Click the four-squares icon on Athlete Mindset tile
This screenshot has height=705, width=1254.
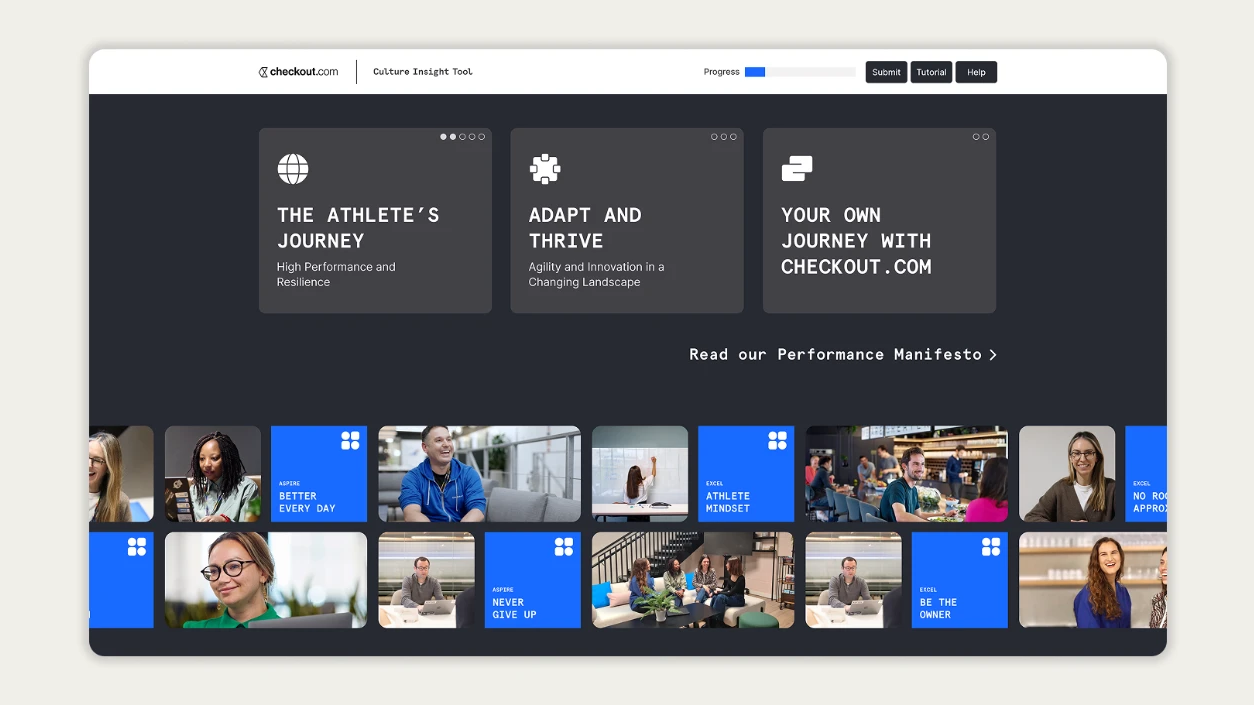pos(777,441)
